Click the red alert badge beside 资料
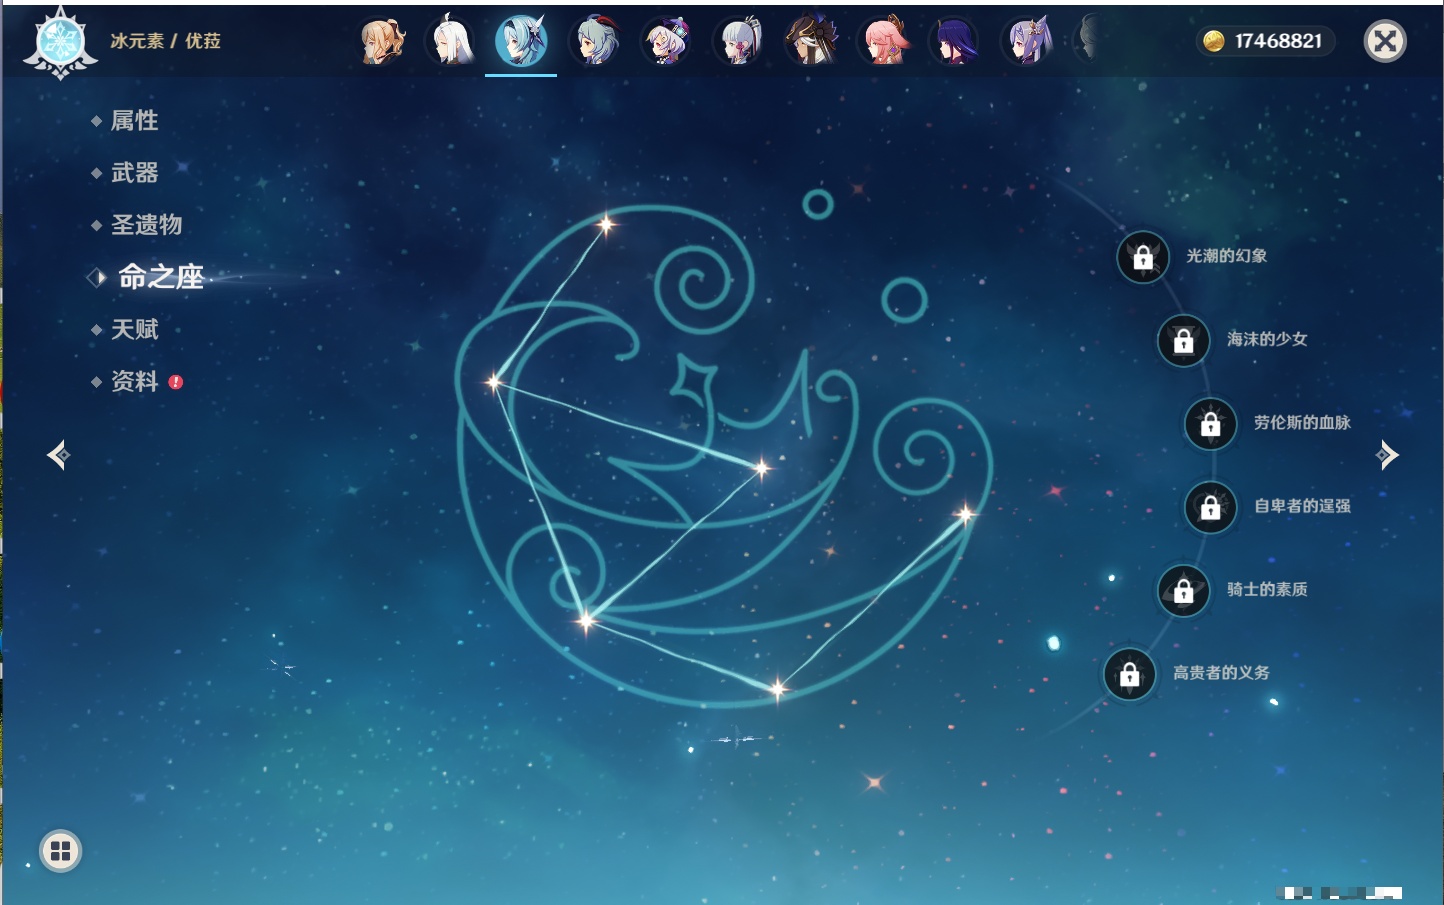 tap(176, 382)
